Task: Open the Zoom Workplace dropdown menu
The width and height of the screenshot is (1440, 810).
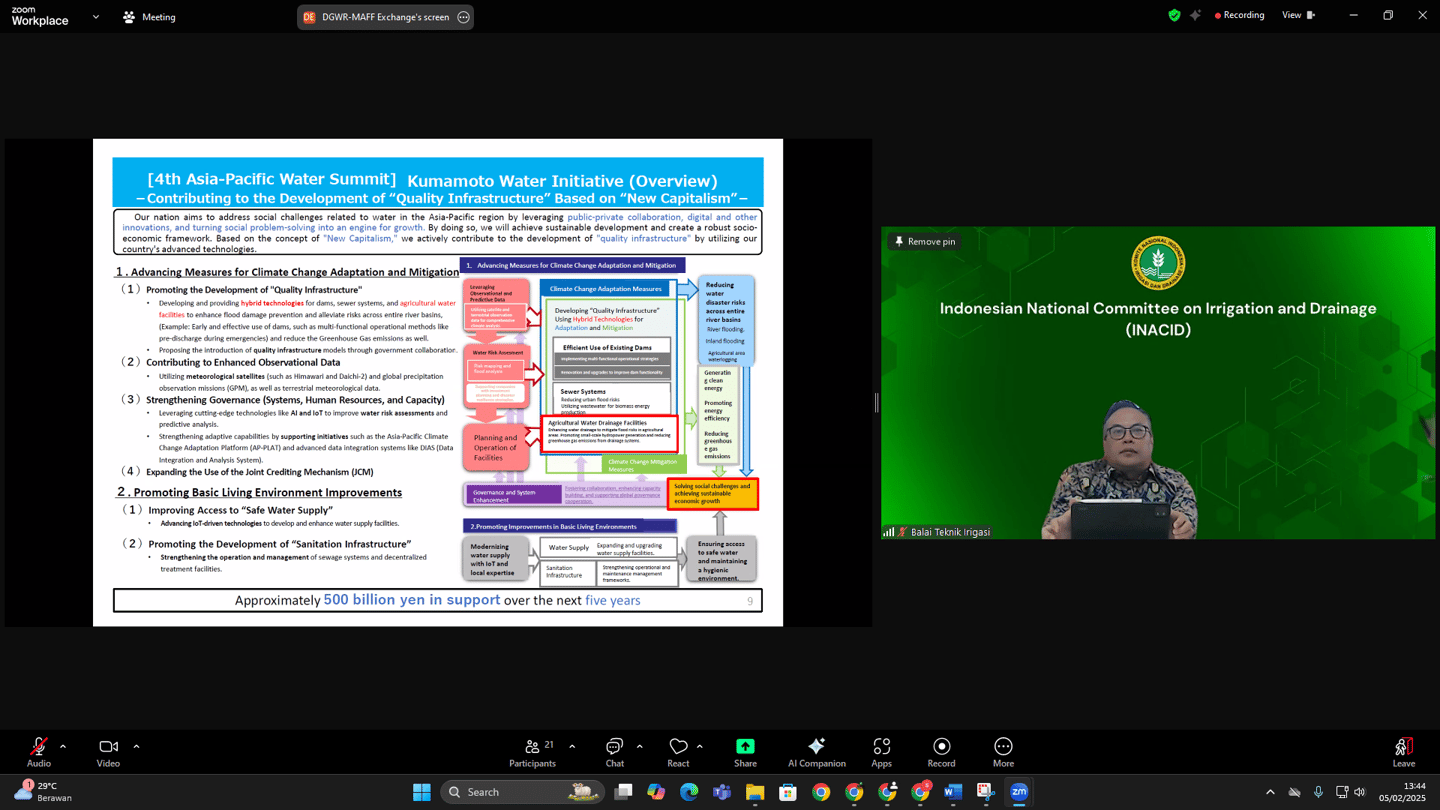Action: point(96,17)
